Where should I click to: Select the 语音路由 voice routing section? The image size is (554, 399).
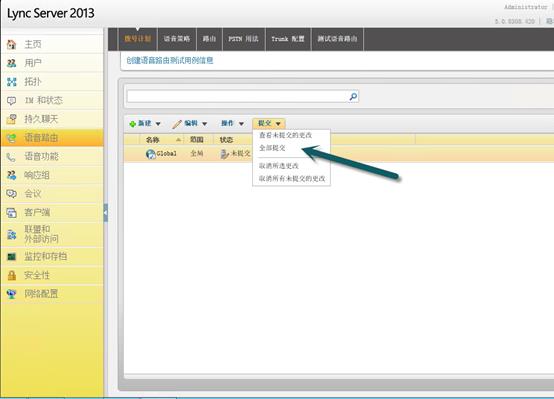(x=52, y=138)
